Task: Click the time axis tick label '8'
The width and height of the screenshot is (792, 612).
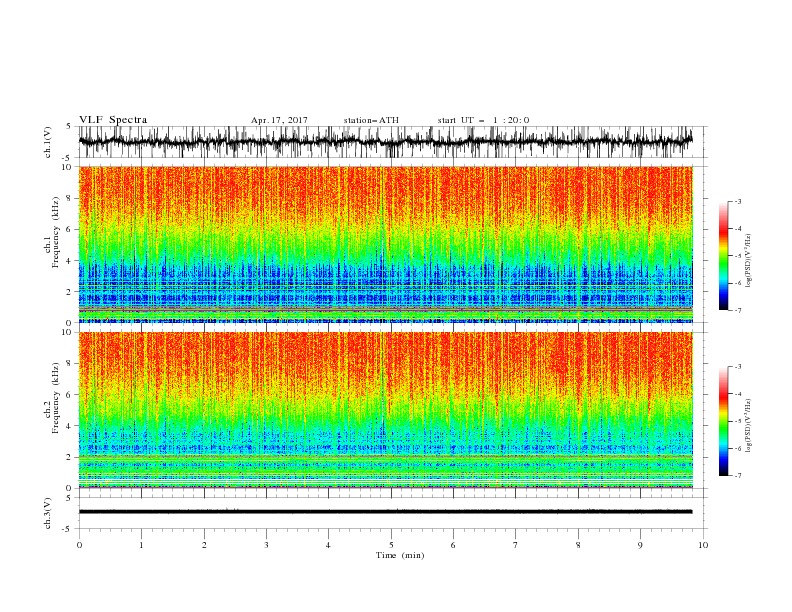Action: tap(578, 545)
